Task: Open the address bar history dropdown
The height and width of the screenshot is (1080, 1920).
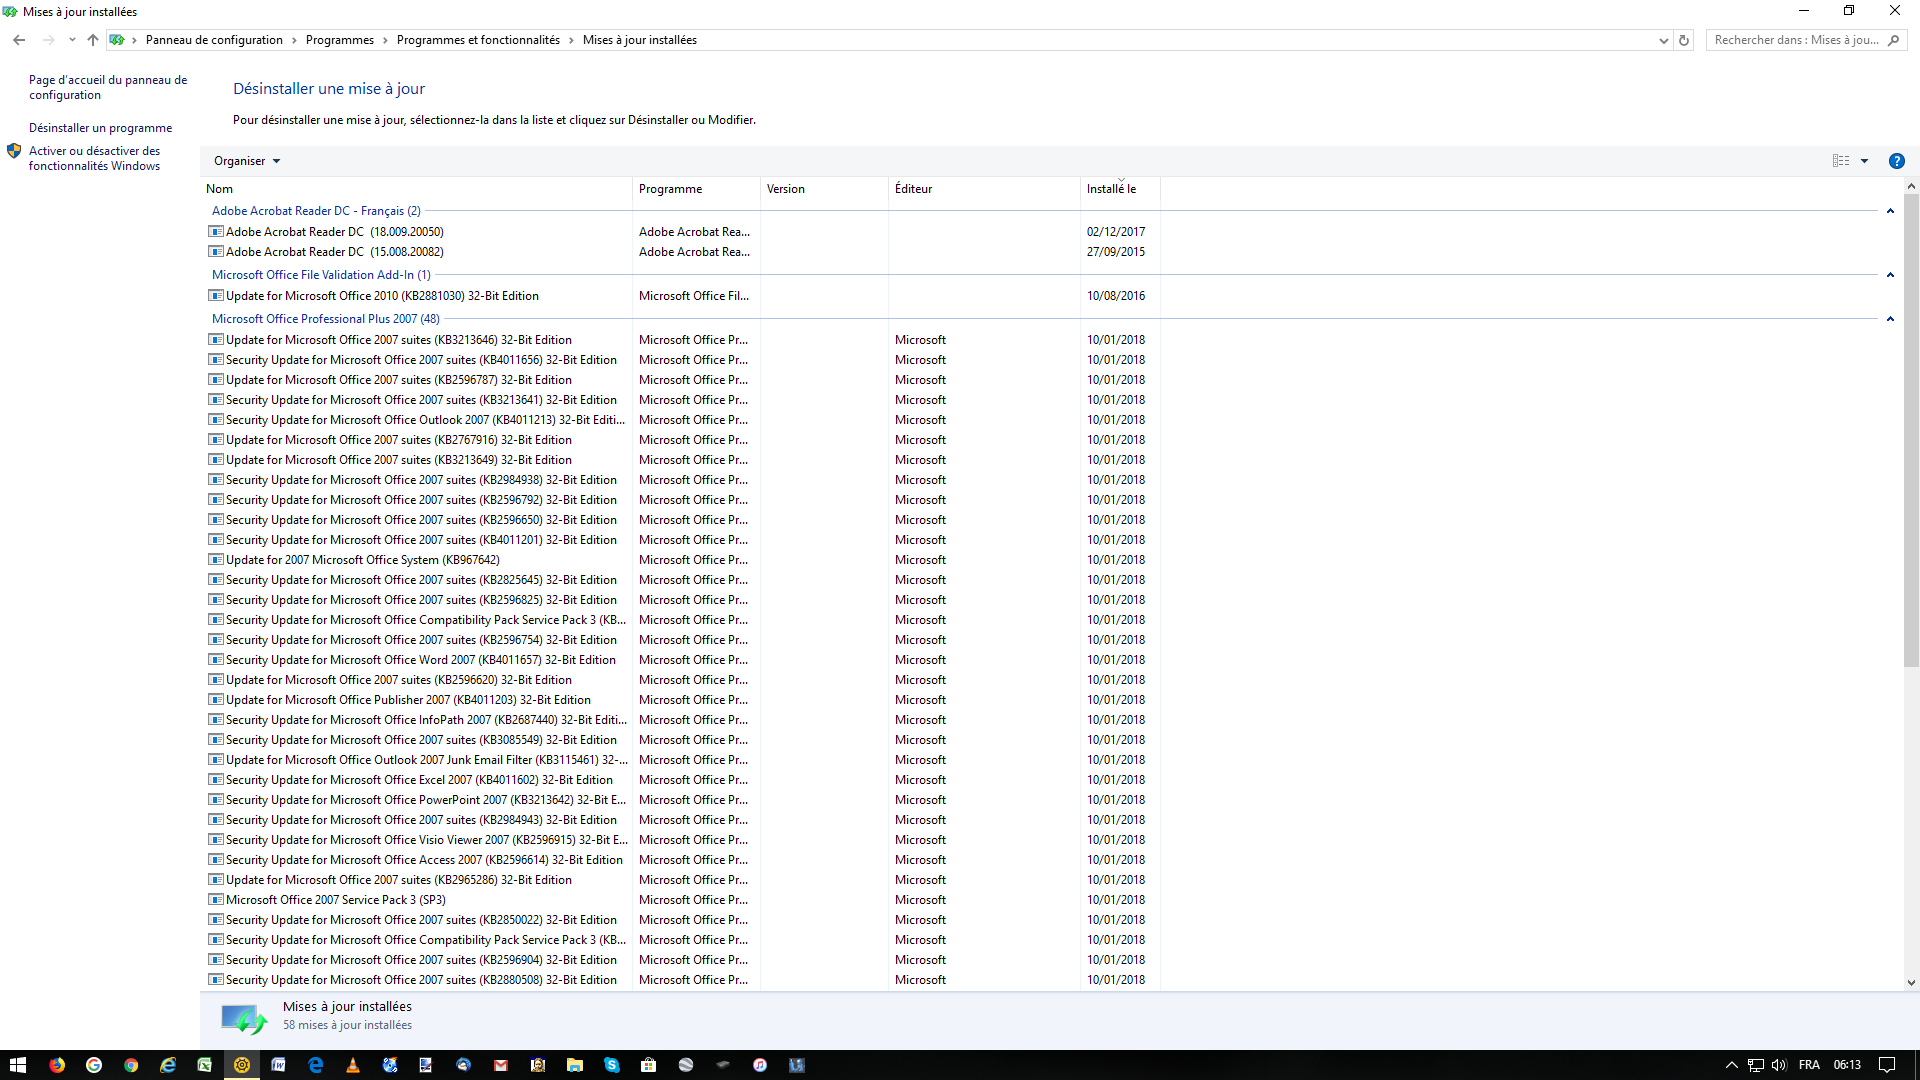Action: pos(1664,40)
